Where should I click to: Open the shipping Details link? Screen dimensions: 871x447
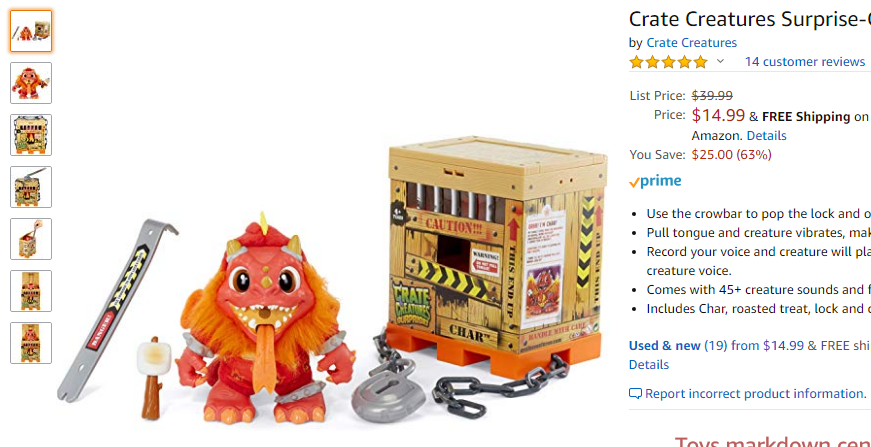(x=767, y=135)
